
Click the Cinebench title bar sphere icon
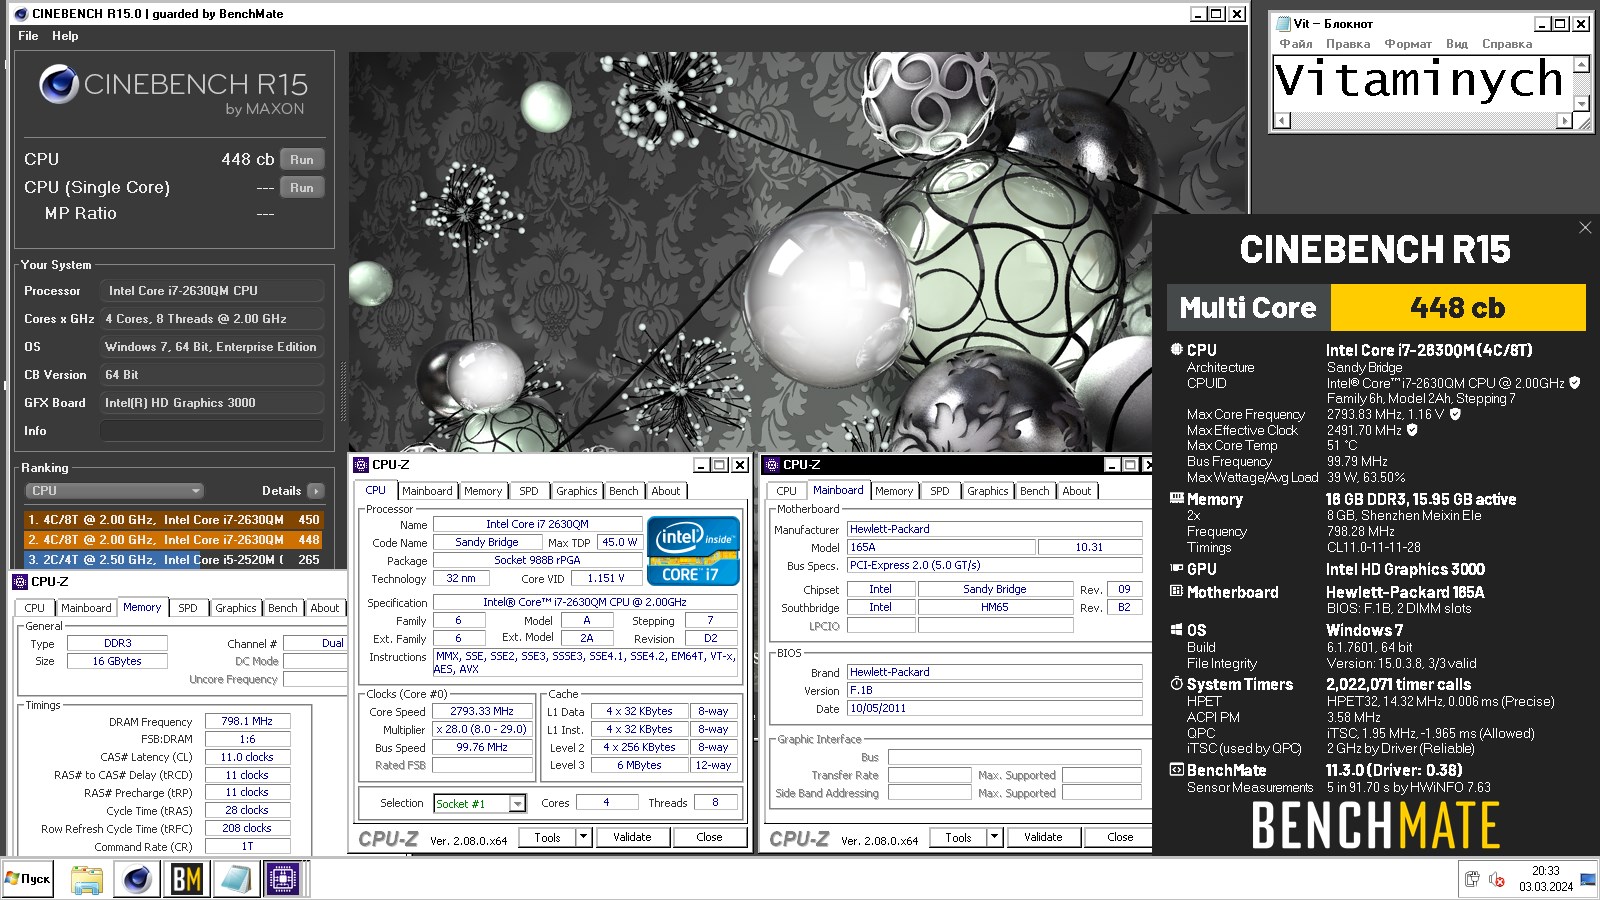tap(21, 14)
